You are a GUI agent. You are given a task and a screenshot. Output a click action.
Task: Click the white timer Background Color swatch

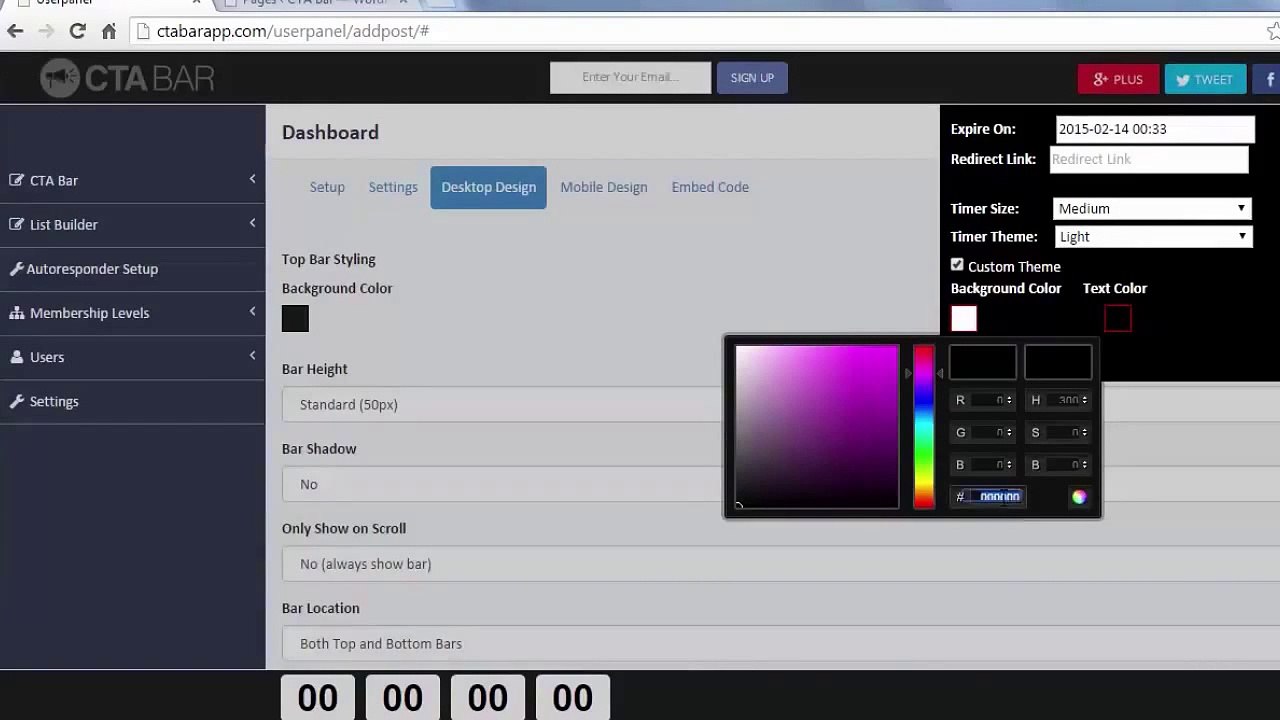point(964,318)
